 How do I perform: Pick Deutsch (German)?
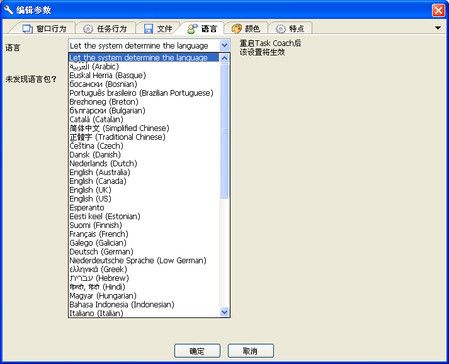[x=144, y=252]
